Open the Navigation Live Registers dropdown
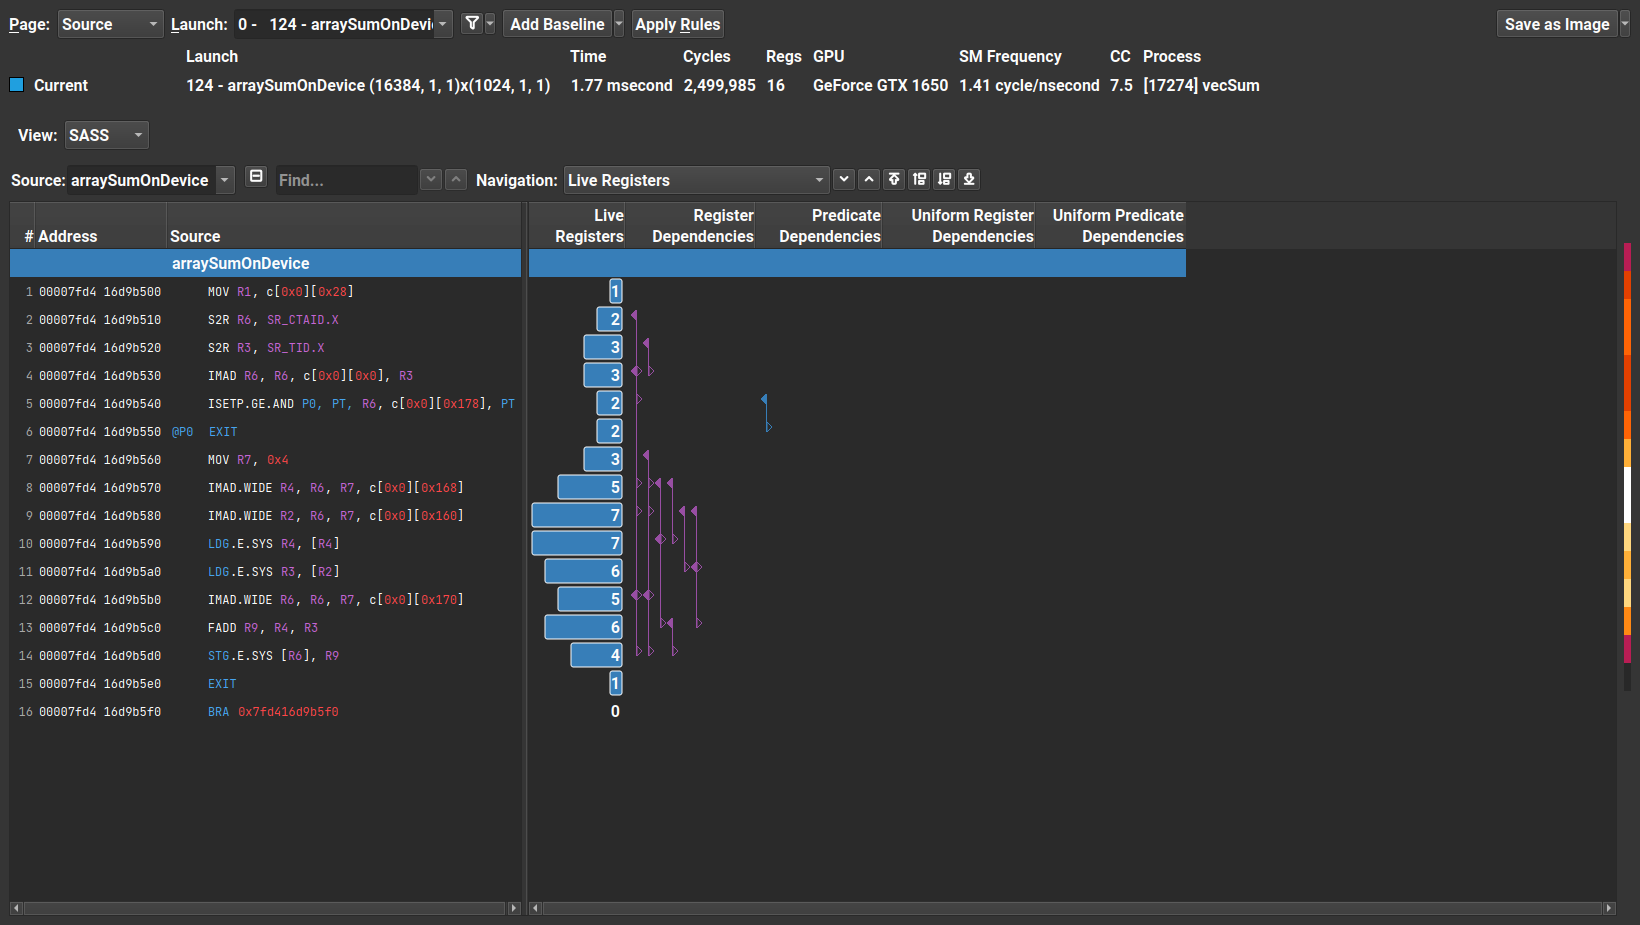 [697, 180]
